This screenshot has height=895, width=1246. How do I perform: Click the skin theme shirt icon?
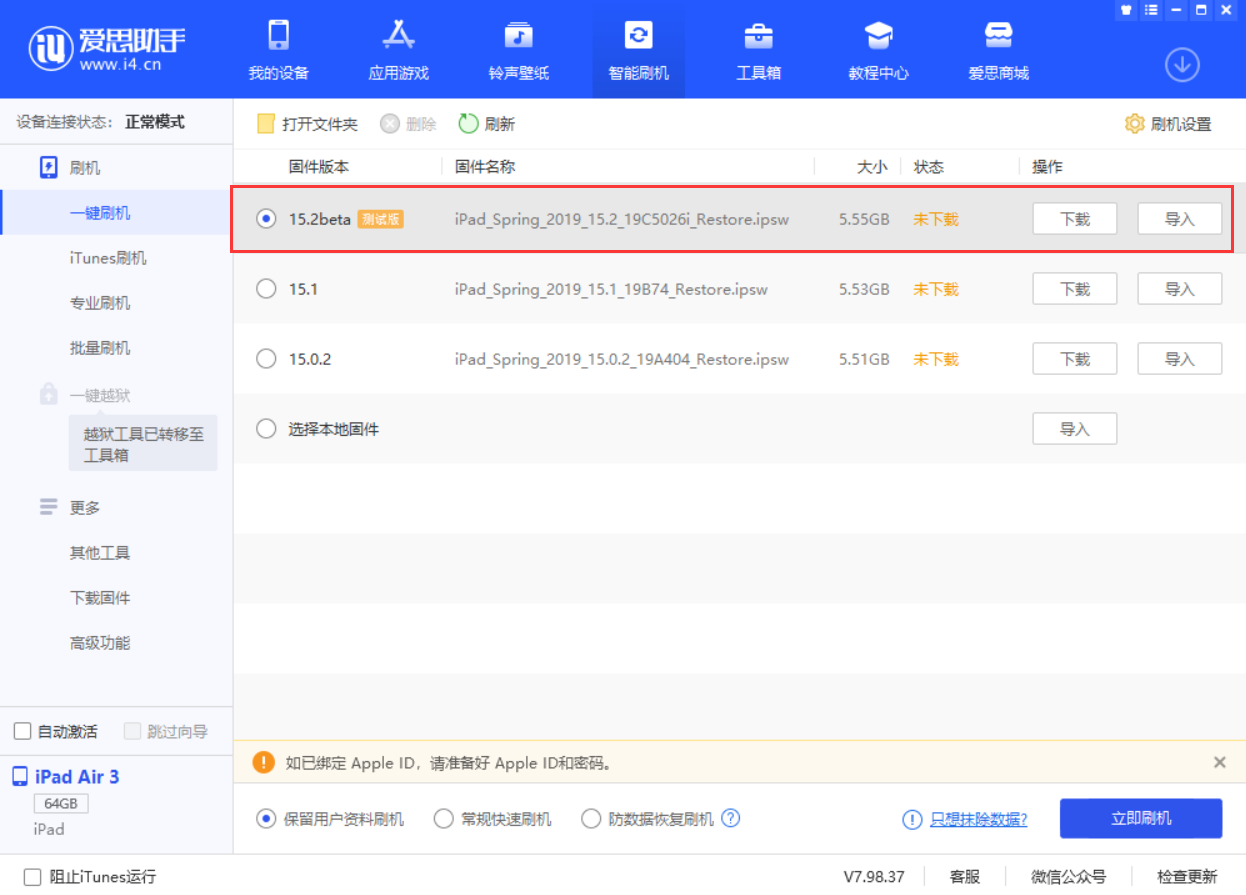pos(1126,10)
